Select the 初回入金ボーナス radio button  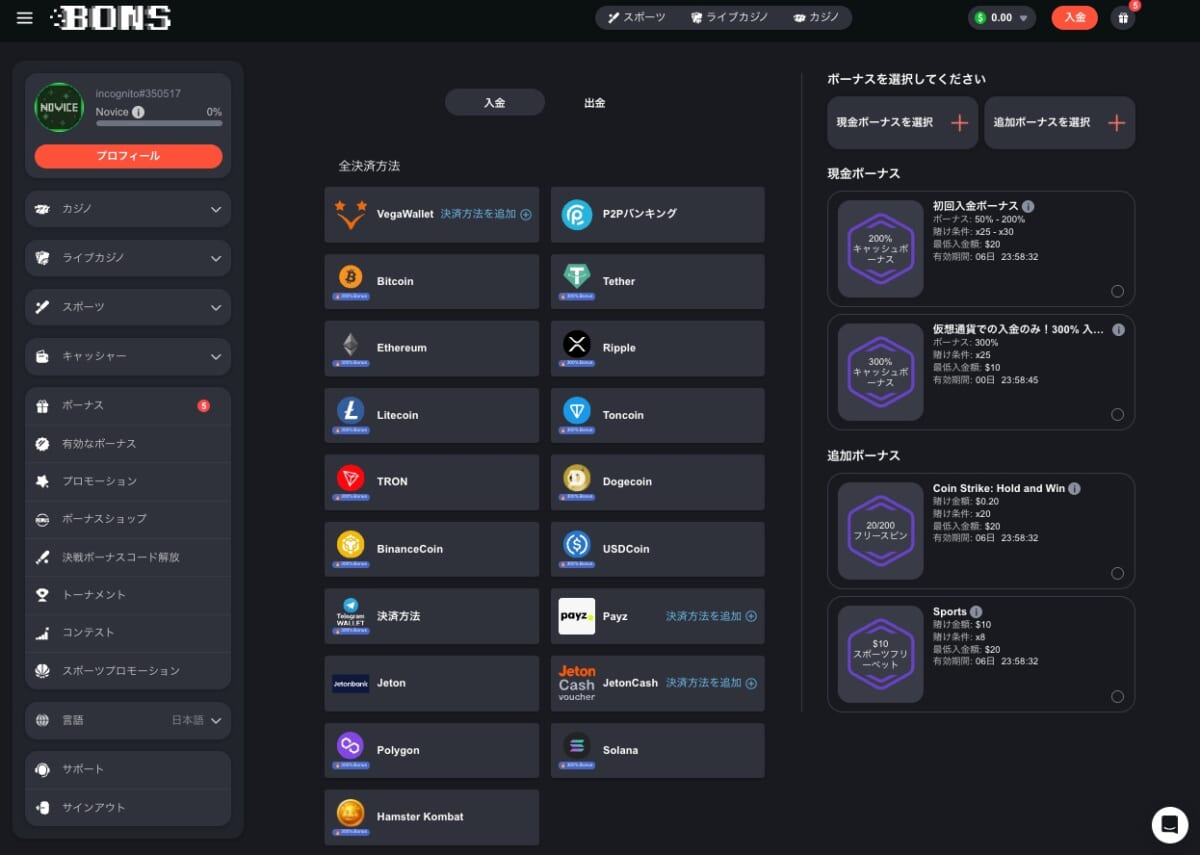tap(1117, 292)
